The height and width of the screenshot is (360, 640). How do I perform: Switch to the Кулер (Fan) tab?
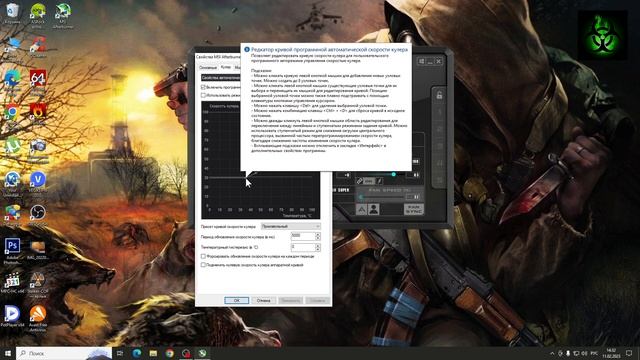225,67
